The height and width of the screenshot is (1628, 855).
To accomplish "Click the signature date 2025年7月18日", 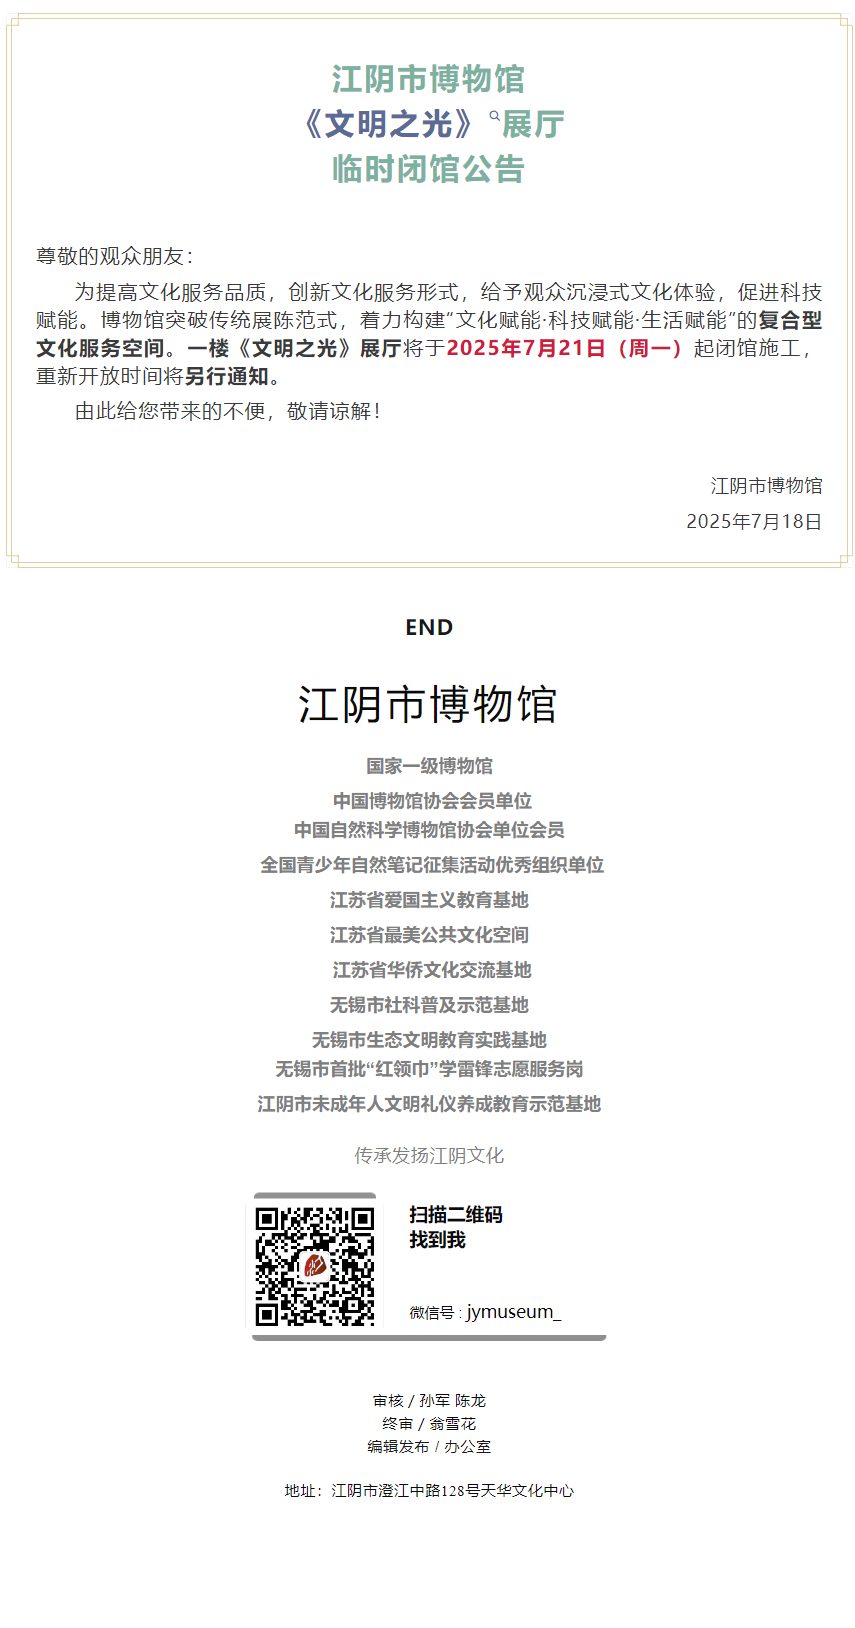I will [x=754, y=521].
